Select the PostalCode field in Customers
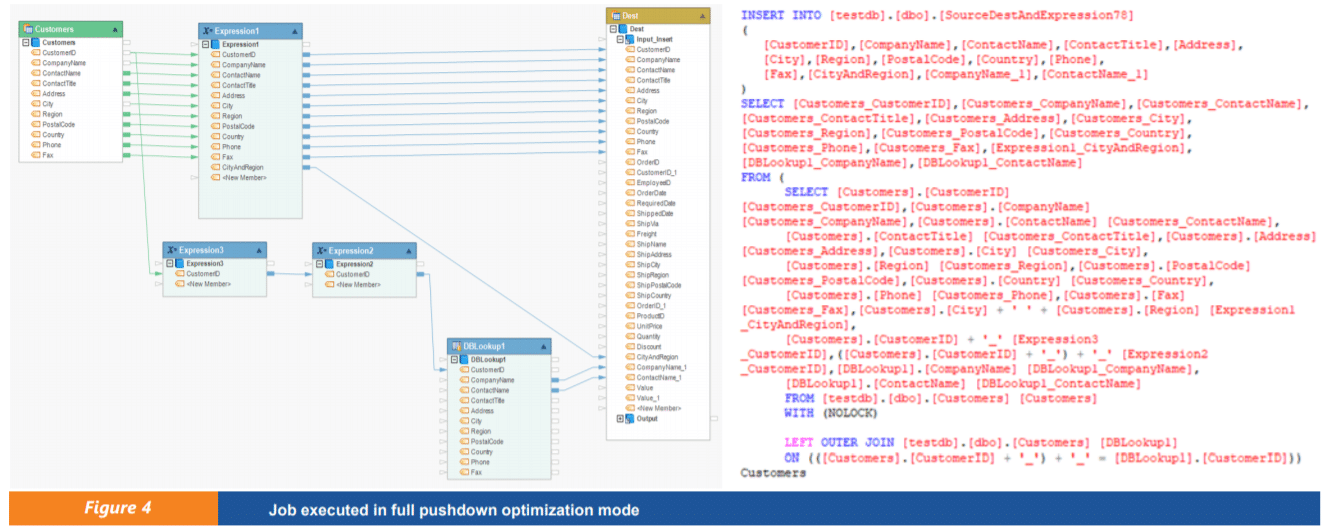 (58, 125)
